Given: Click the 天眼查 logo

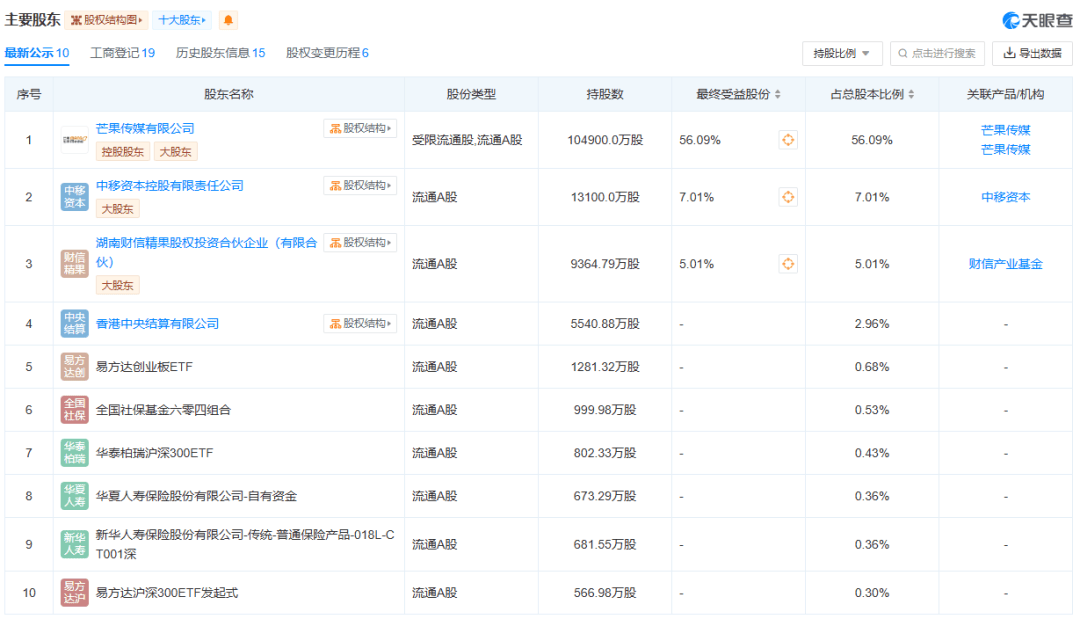Looking at the screenshot, I should click(1037, 20).
